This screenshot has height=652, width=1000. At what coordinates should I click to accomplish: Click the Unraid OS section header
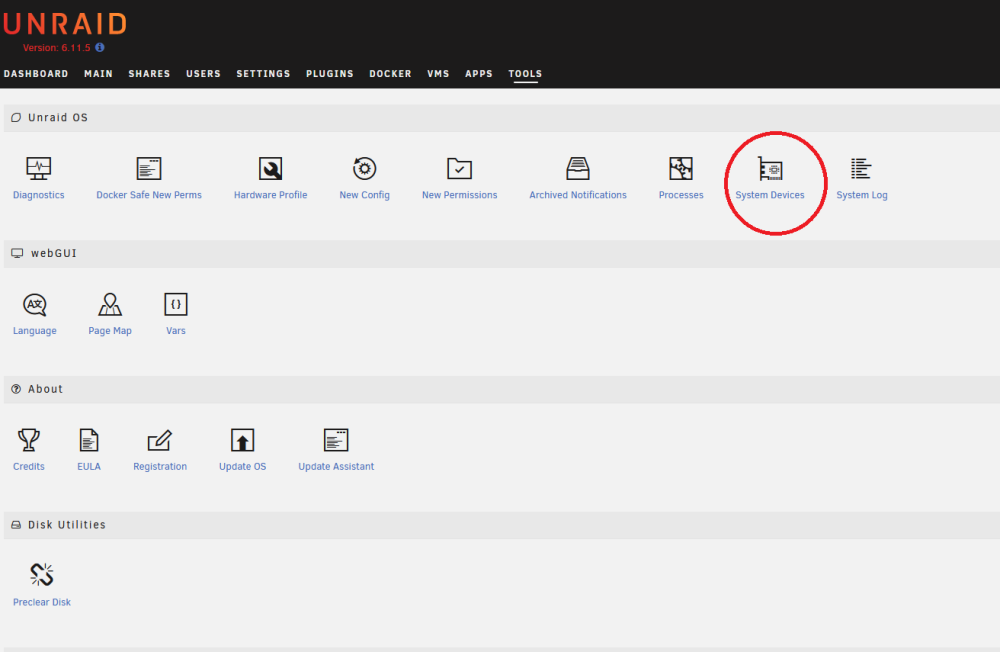pos(502,118)
